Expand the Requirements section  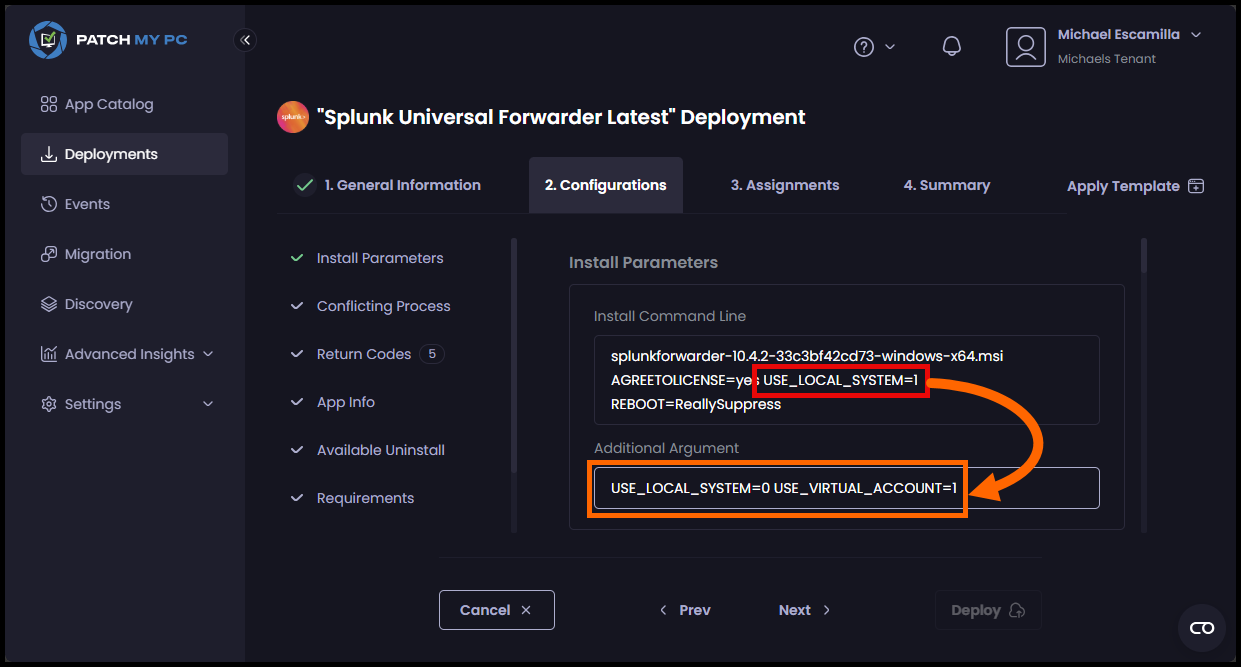click(365, 498)
